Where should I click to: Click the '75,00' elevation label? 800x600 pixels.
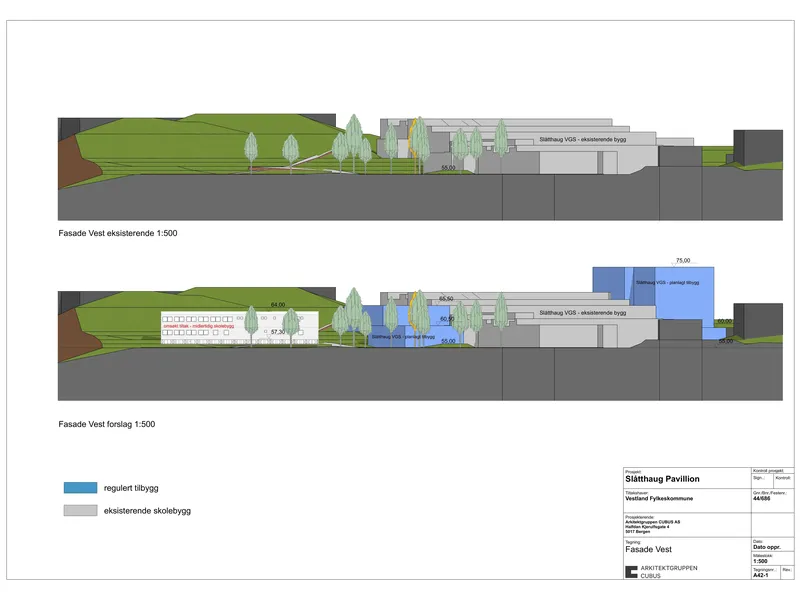coord(683,261)
